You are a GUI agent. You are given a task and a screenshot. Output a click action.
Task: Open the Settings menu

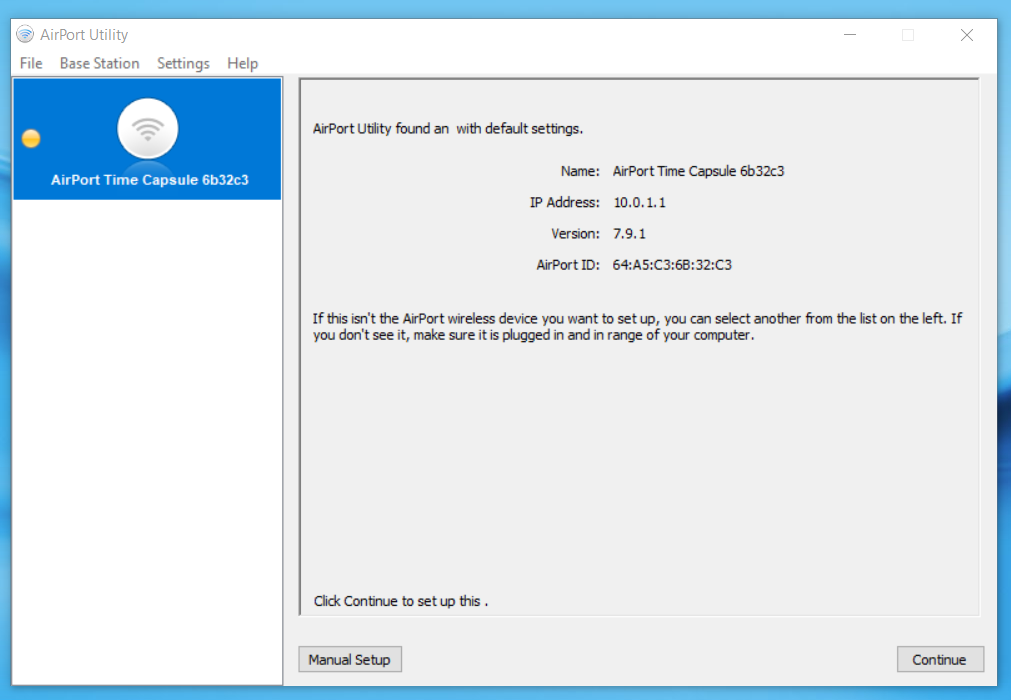click(183, 63)
